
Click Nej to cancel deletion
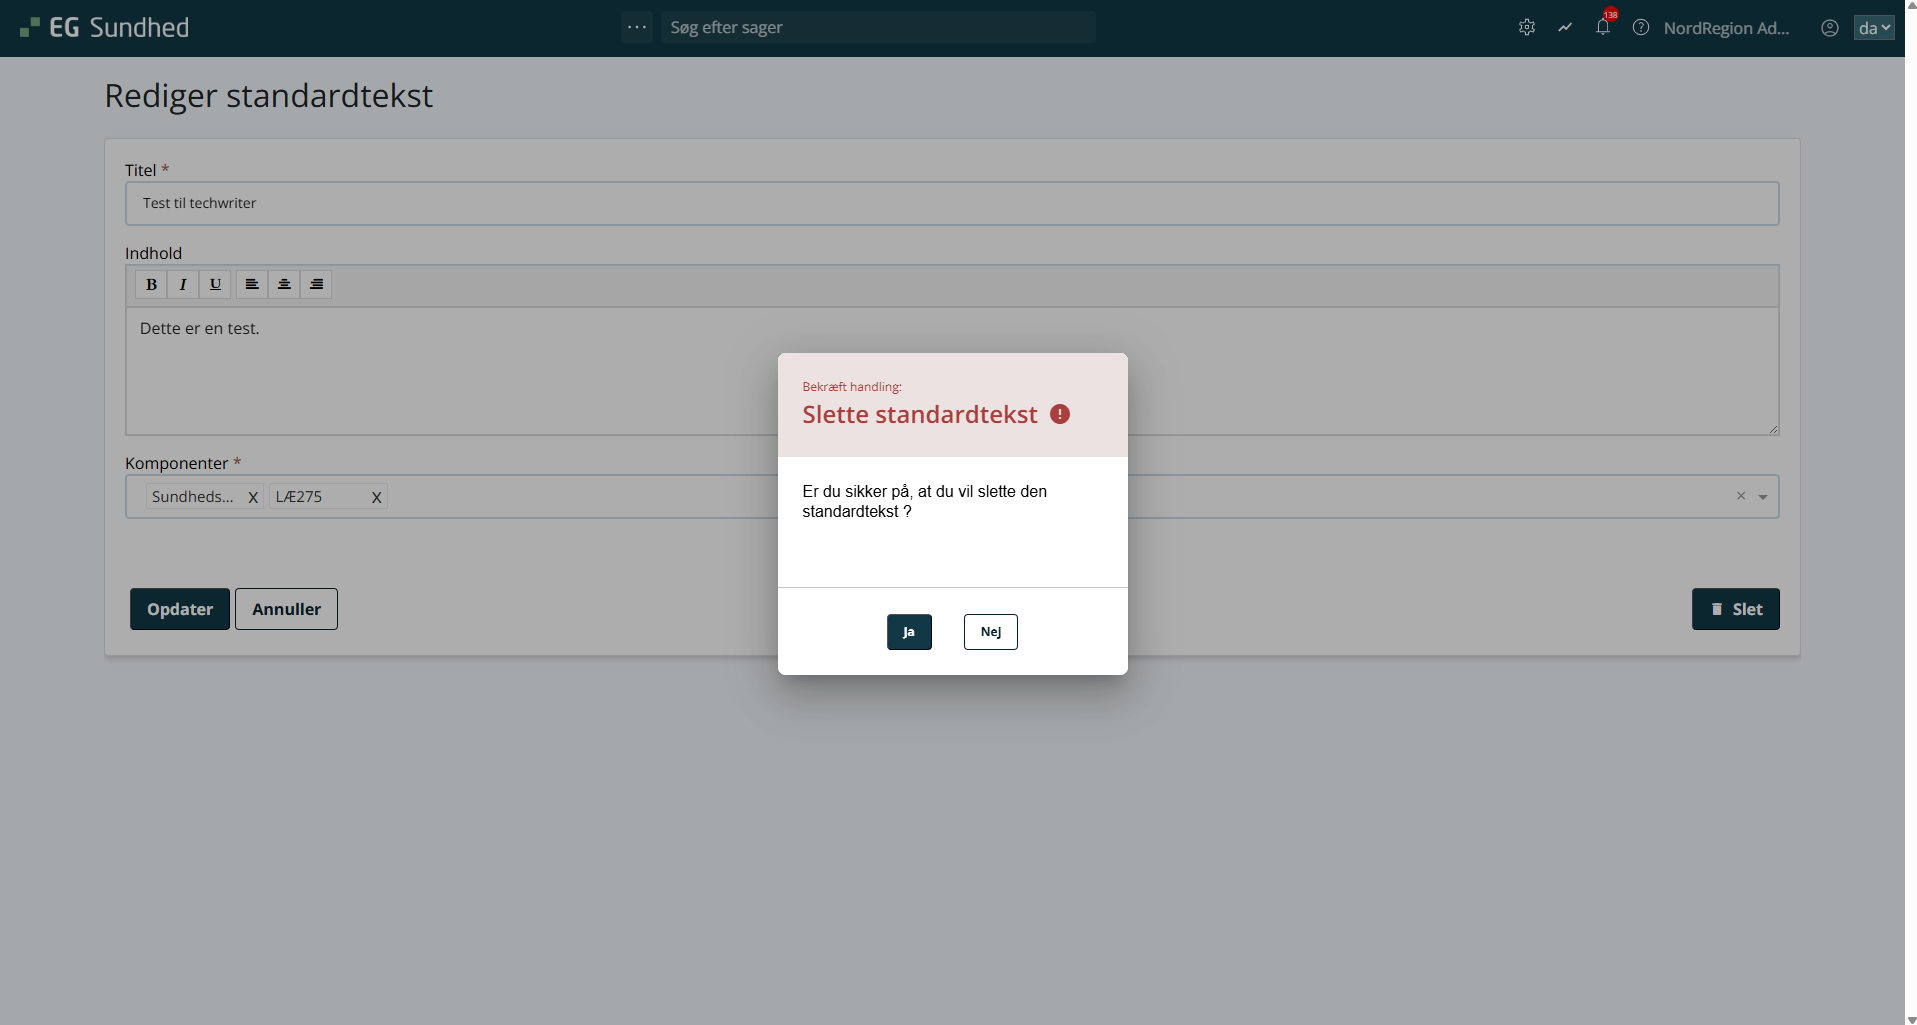click(990, 632)
